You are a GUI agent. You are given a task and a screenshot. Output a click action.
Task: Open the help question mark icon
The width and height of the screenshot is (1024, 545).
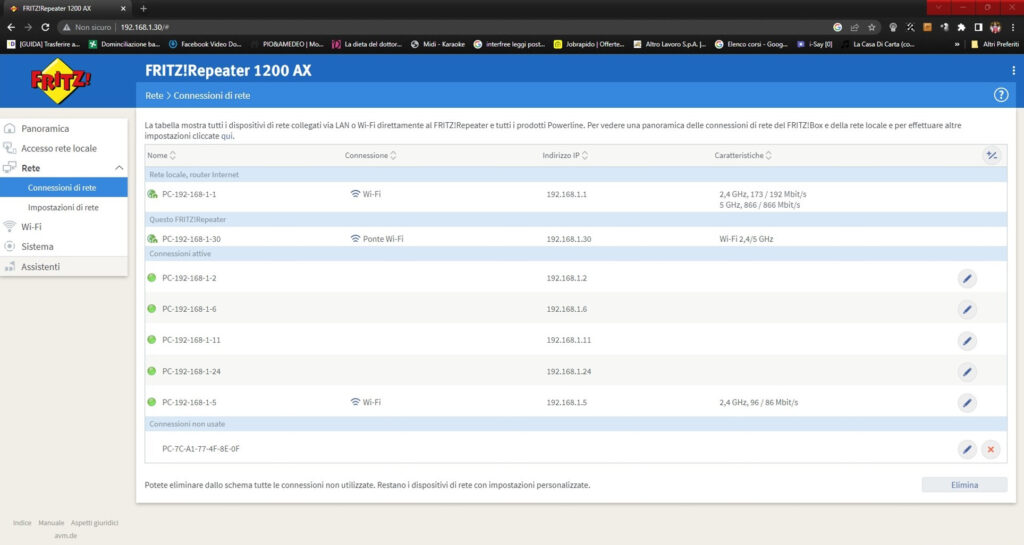1000,95
